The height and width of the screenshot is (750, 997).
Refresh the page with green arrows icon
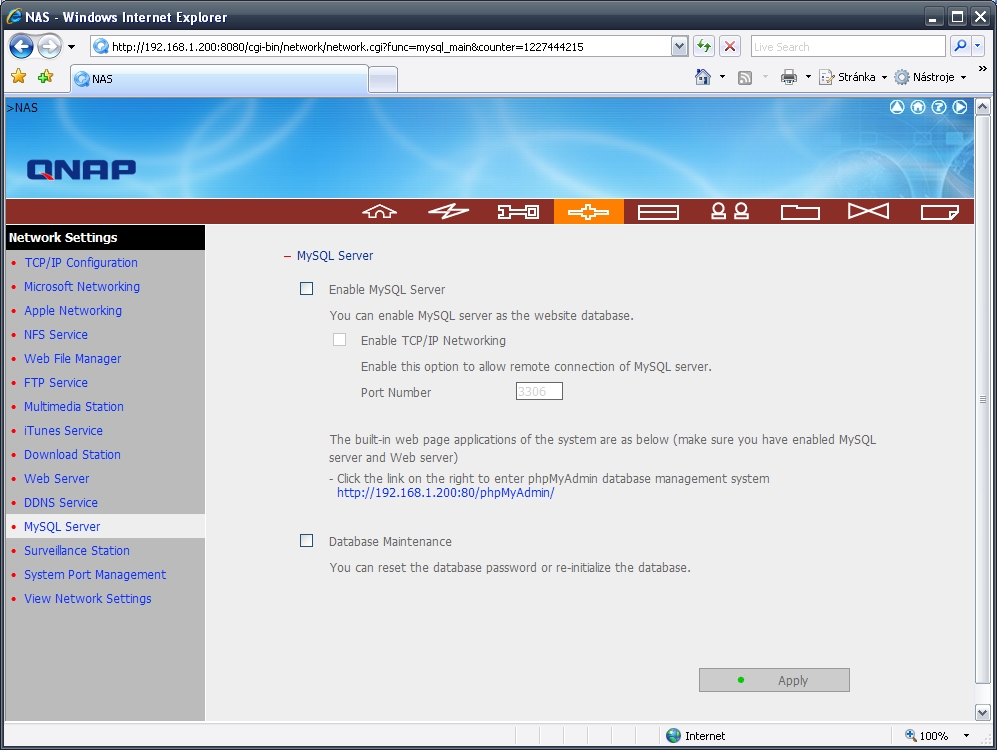703,46
